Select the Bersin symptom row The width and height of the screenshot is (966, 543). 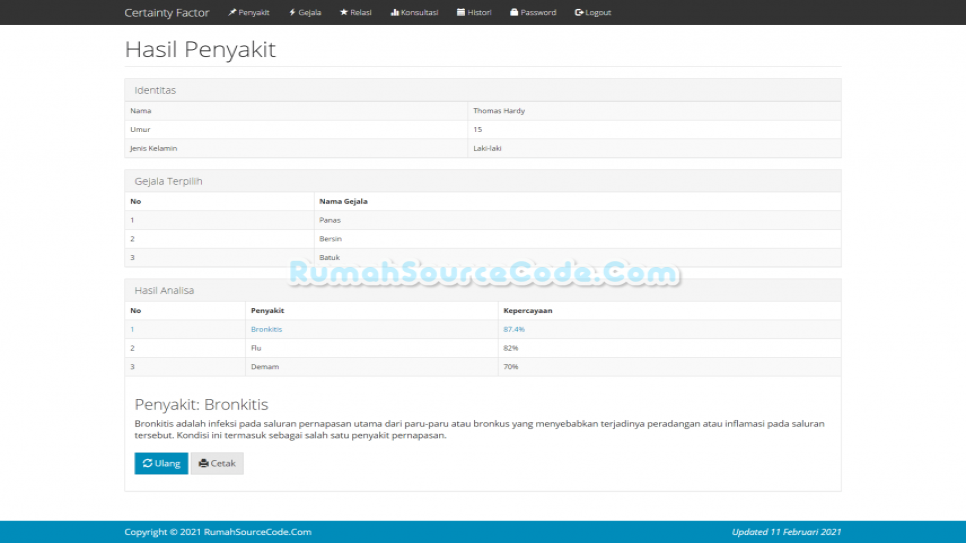[483, 239]
